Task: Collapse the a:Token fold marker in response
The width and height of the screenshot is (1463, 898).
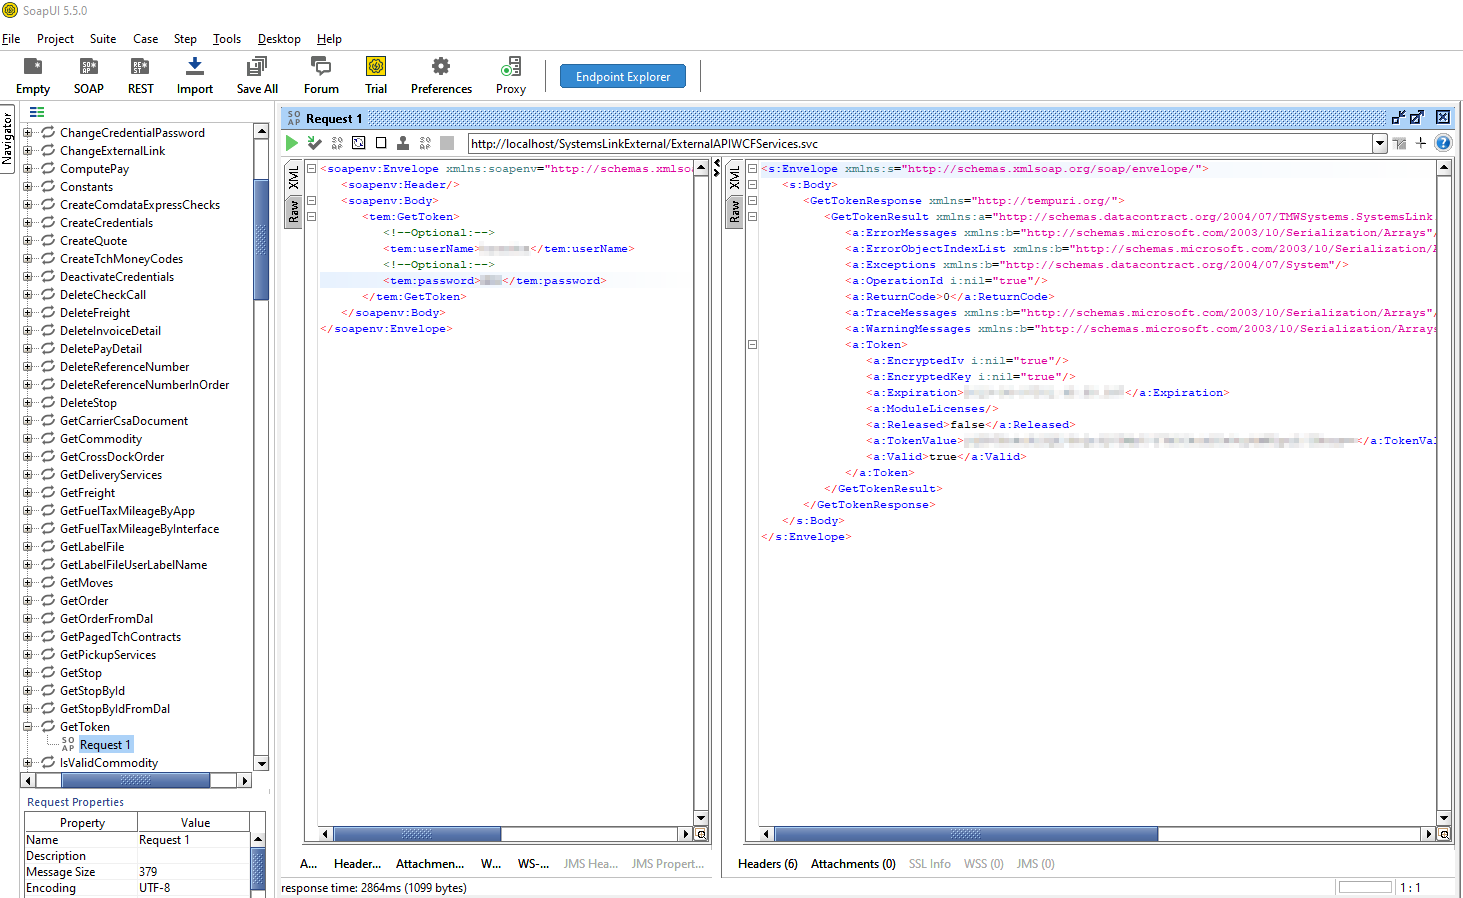Action: coord(752,345)
